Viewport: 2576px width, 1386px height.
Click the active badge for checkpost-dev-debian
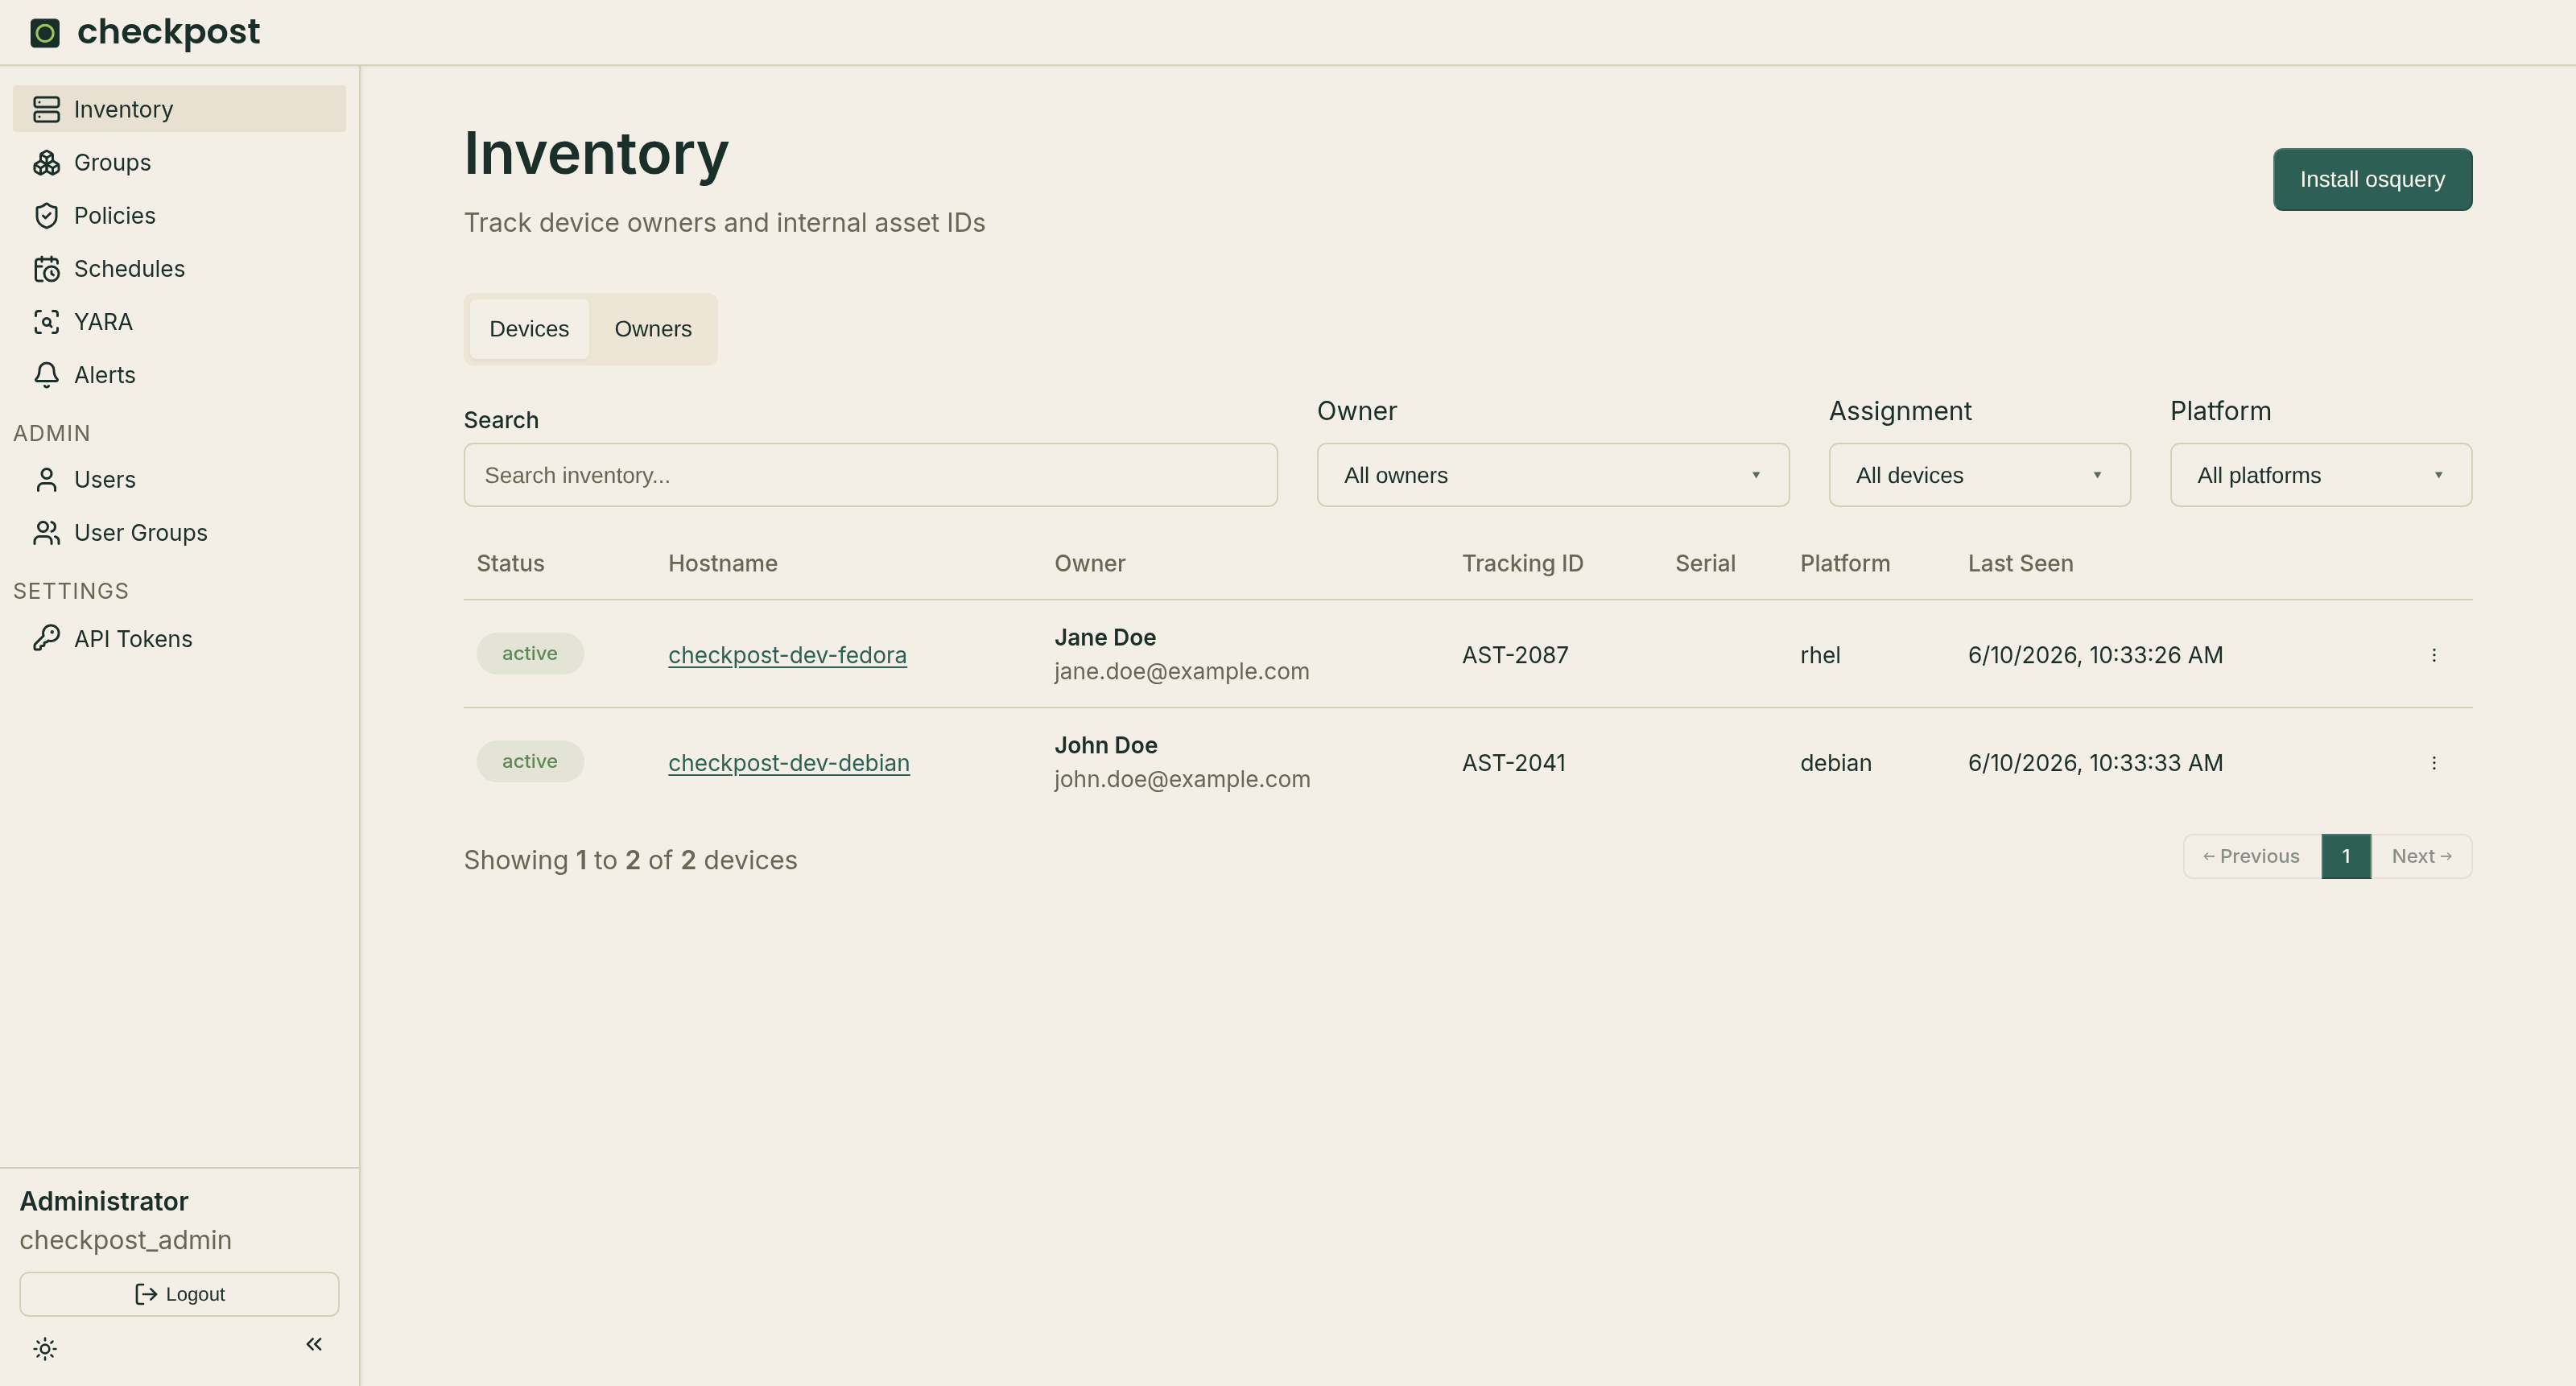[x=529, y=761]
